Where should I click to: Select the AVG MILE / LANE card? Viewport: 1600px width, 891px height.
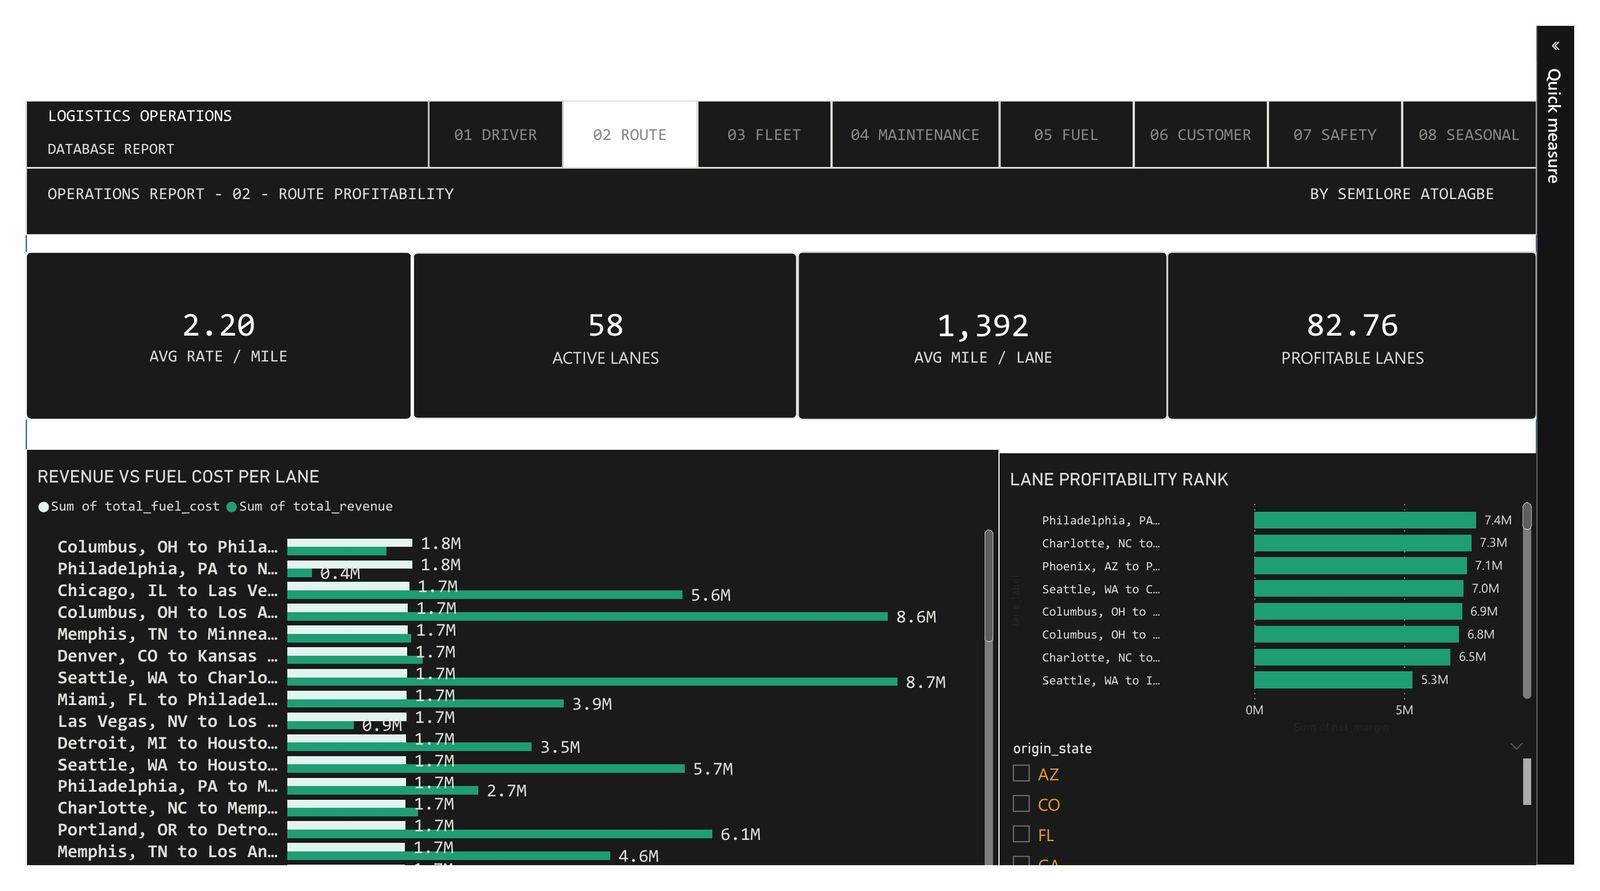982,336
